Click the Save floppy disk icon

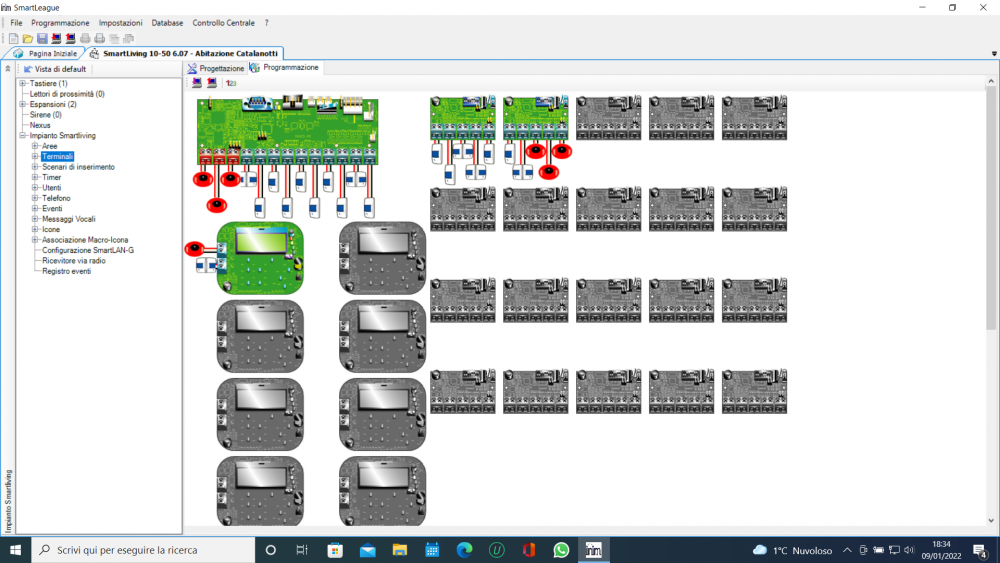42,38
